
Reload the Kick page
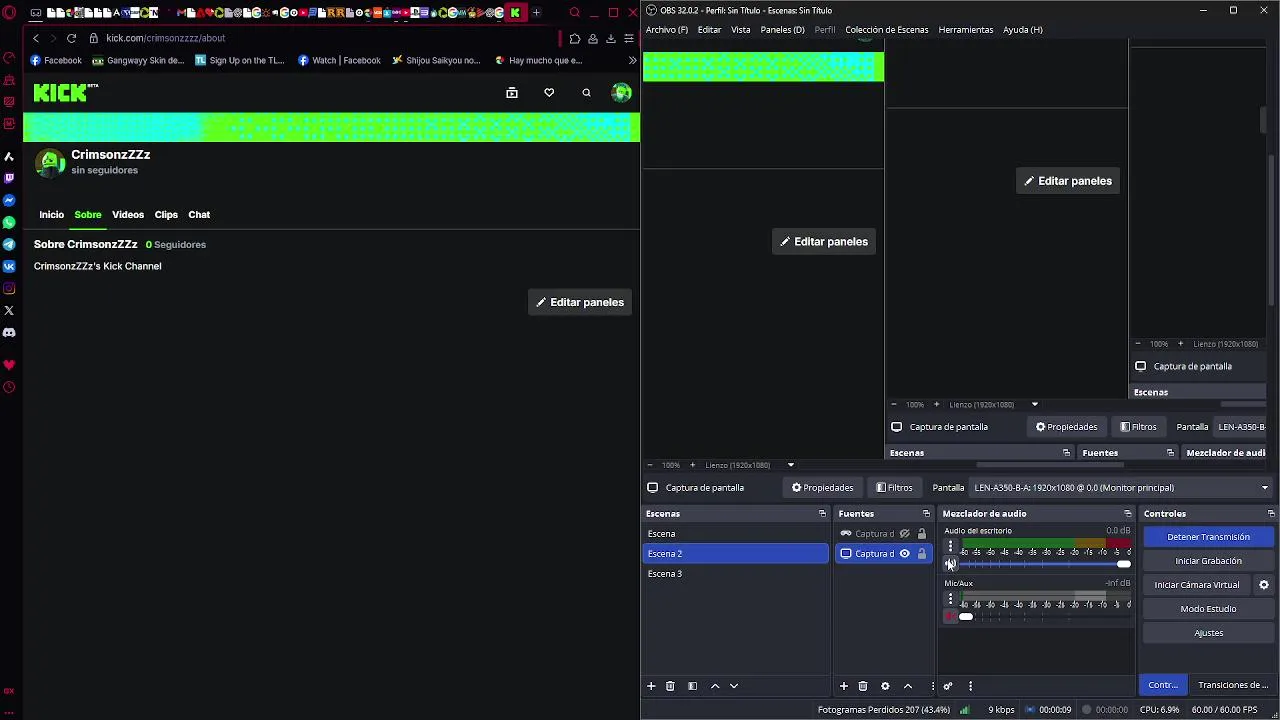click(71, 38)
